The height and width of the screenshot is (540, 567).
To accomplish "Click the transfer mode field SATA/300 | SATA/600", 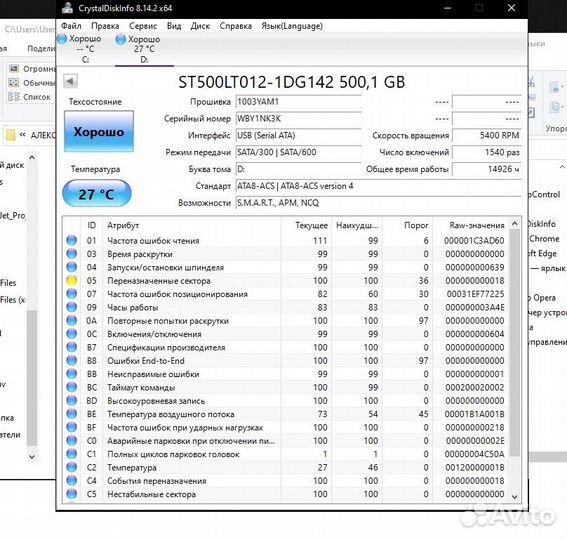I will tap(298, 152).
